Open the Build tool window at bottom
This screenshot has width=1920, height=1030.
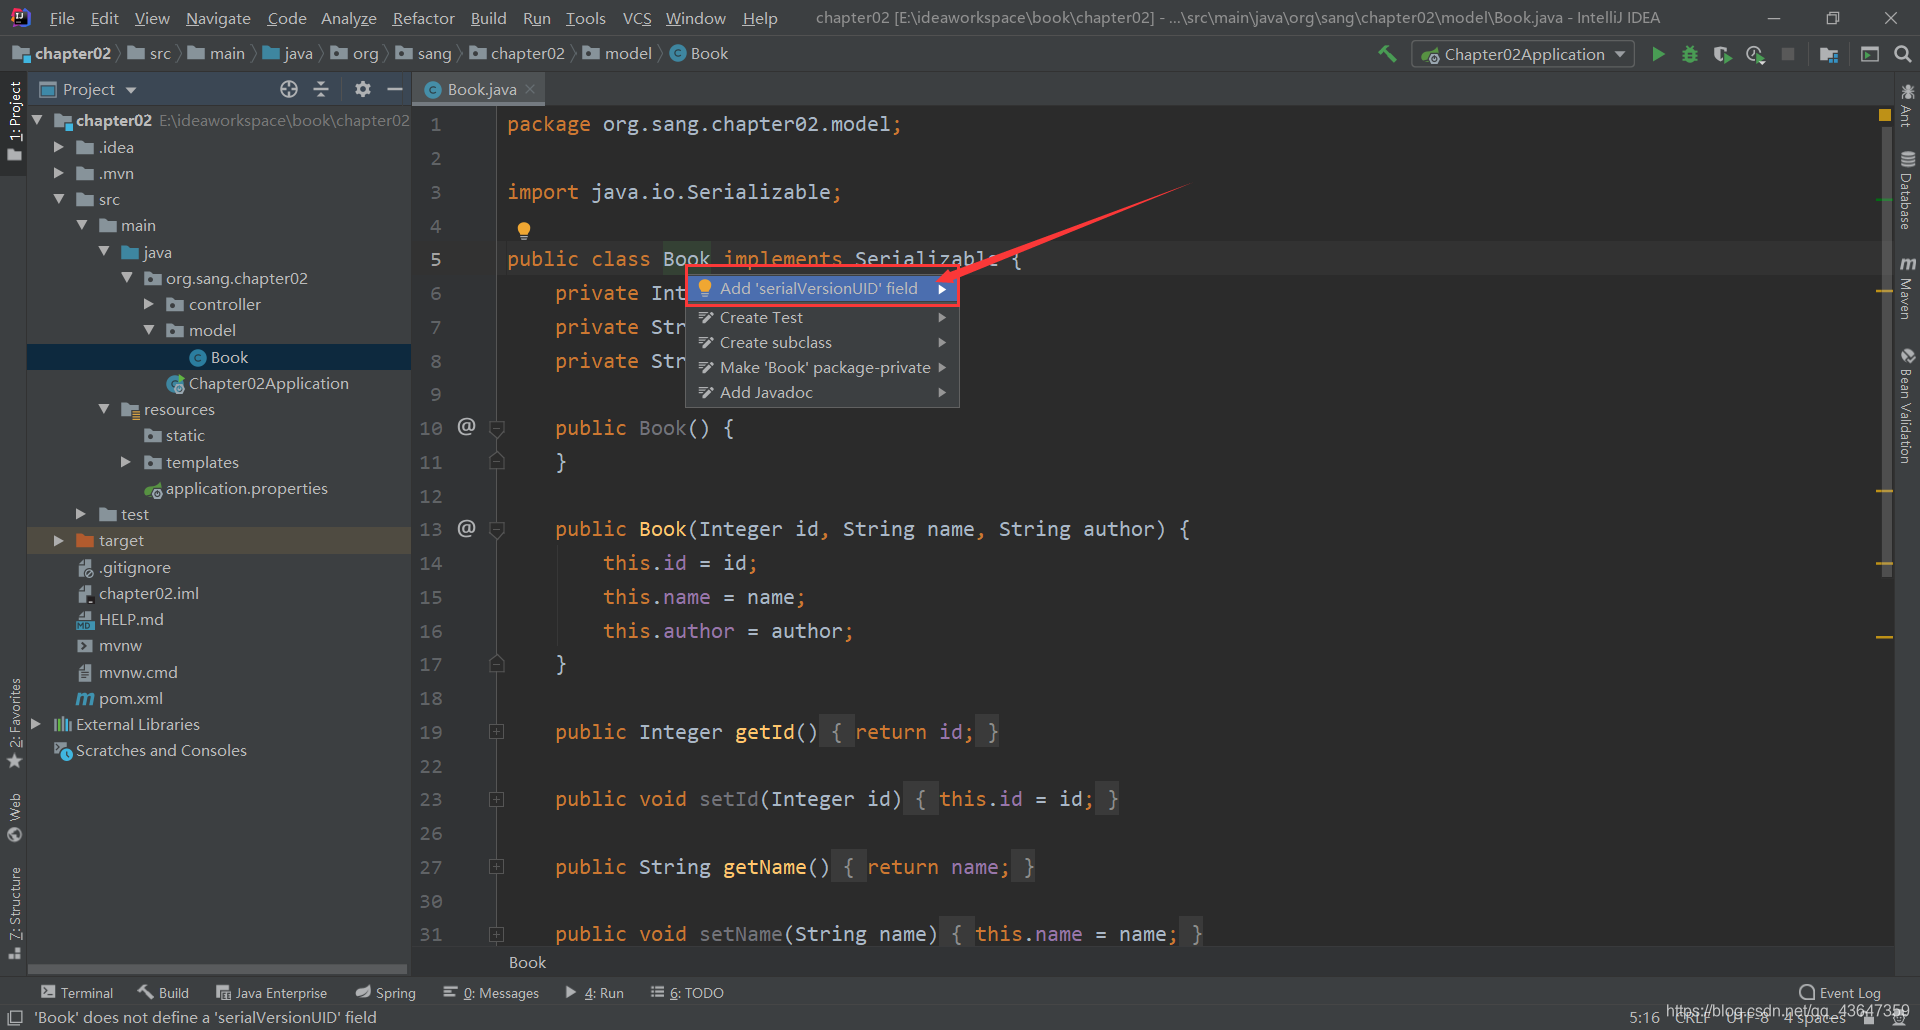point(163,993)
